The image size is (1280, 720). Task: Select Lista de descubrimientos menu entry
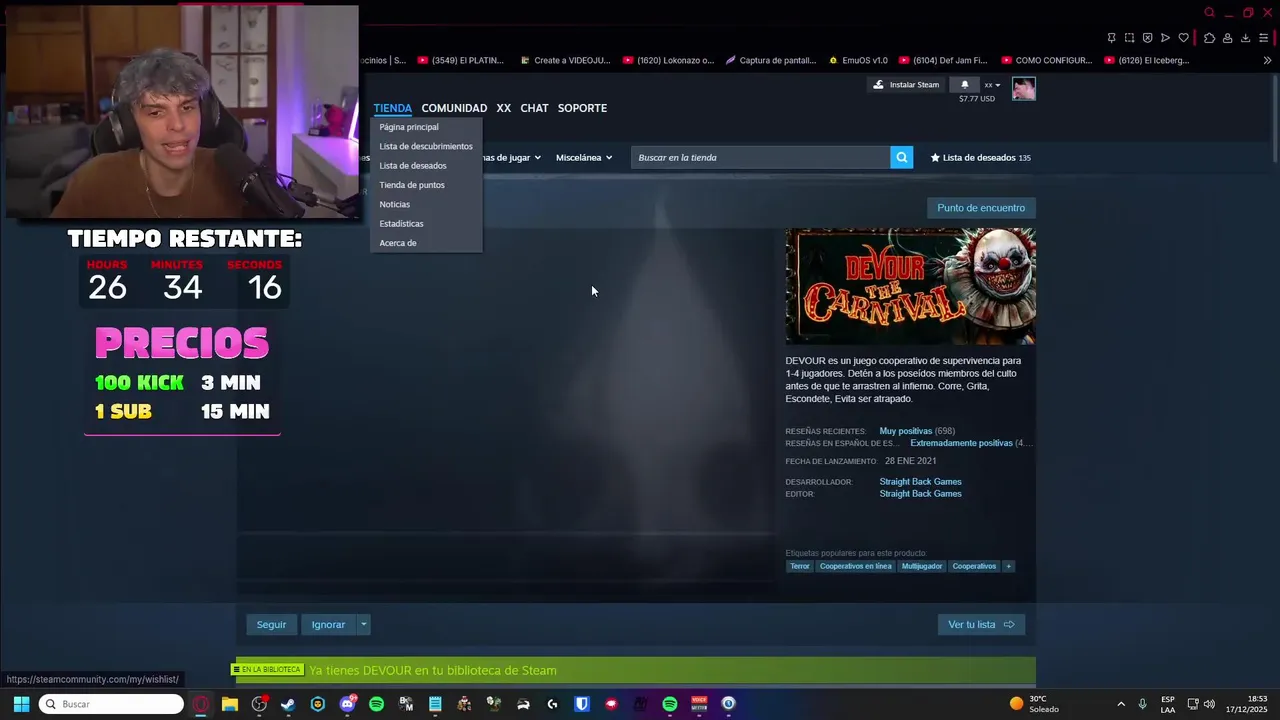(426, 146)
